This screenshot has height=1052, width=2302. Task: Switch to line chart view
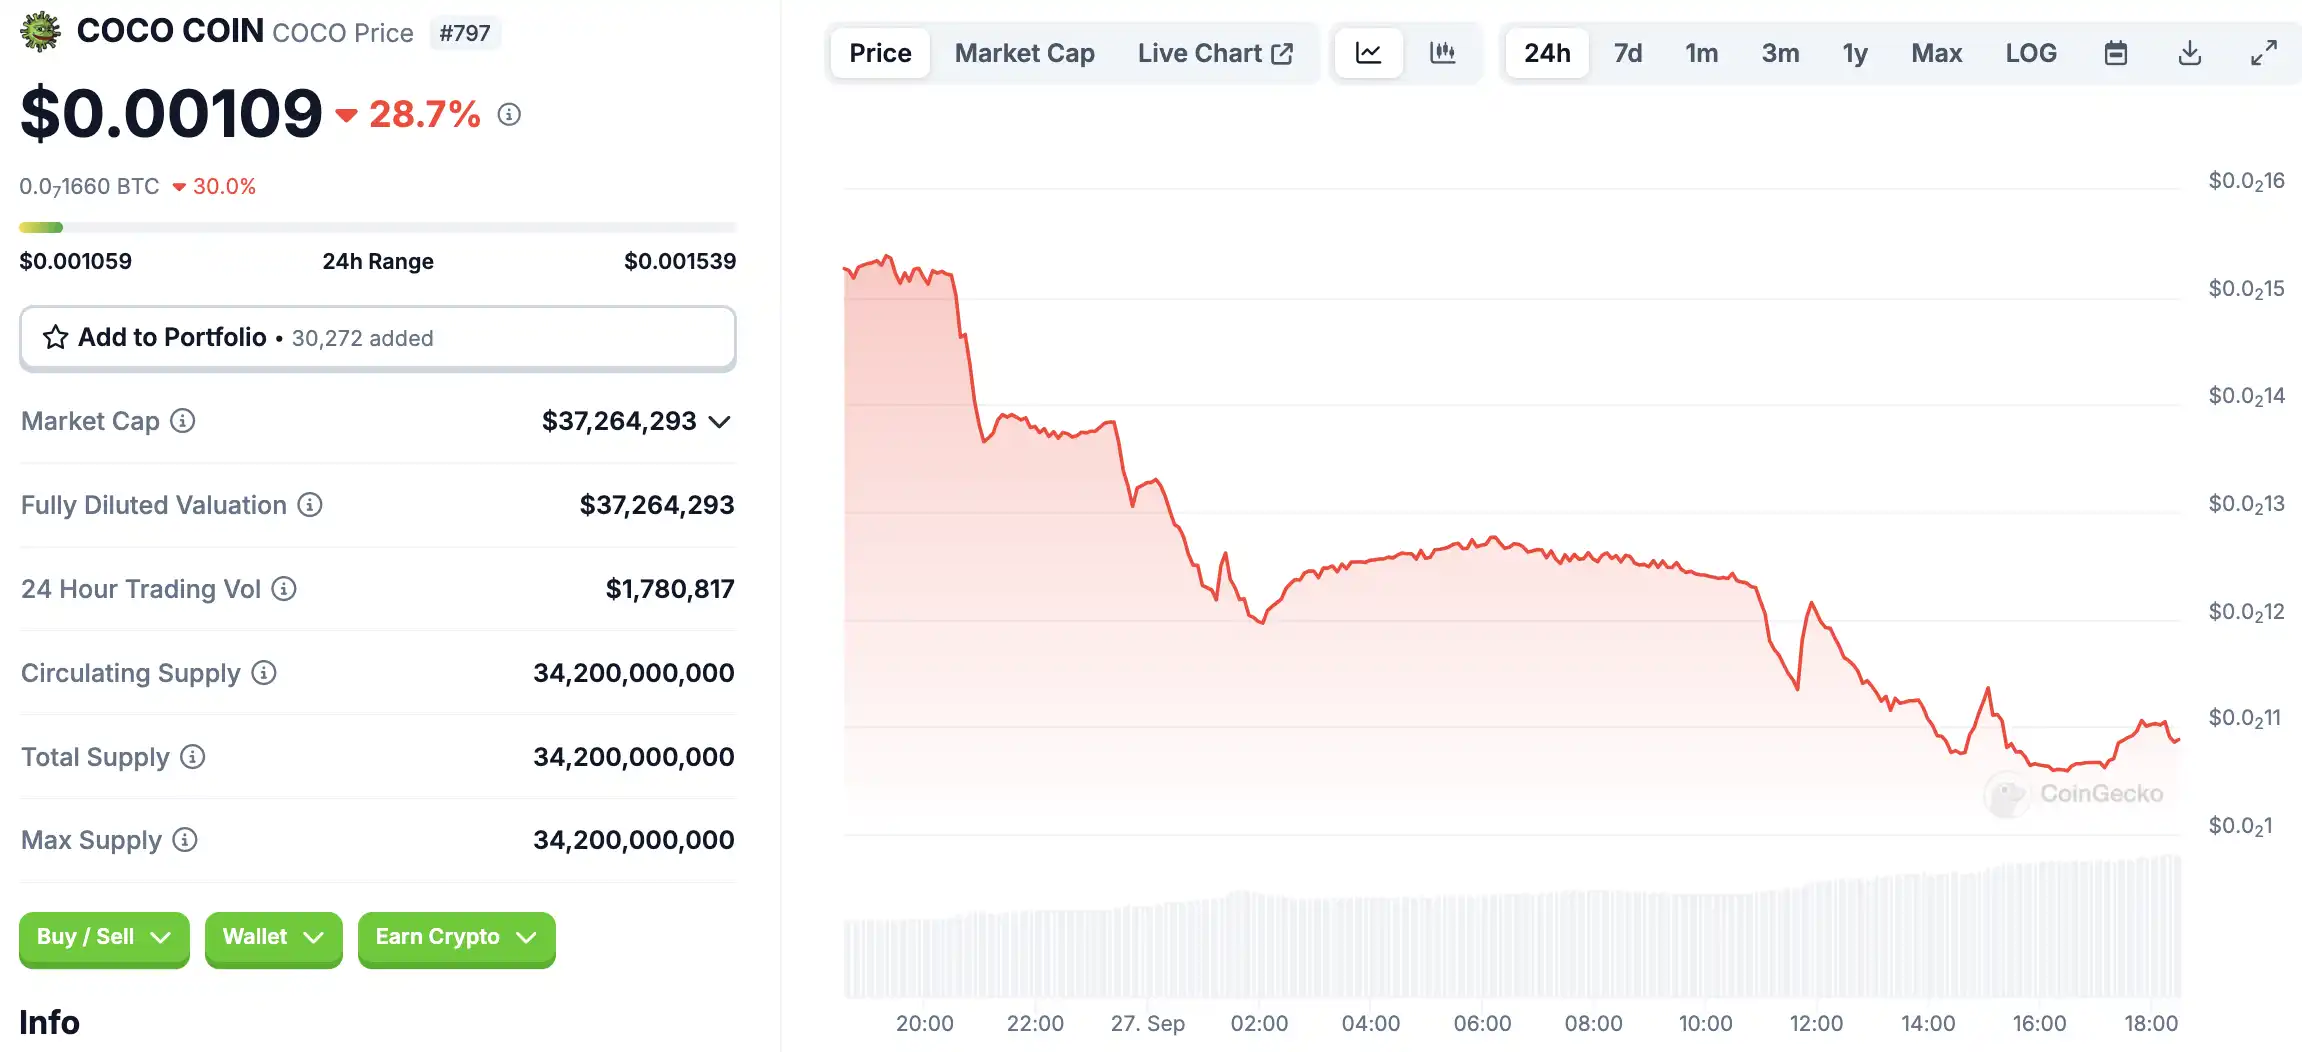pos(1368,53)
